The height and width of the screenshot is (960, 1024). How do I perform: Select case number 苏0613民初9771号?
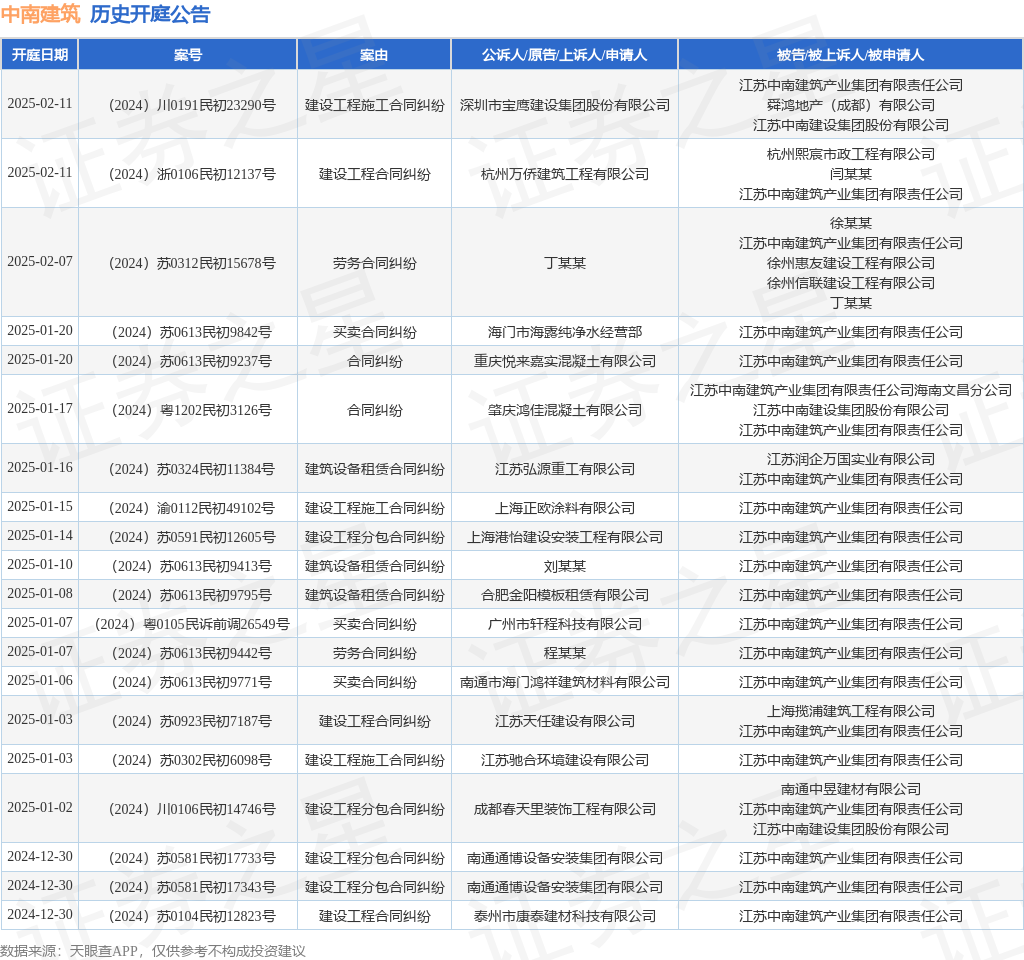[192, 682]
